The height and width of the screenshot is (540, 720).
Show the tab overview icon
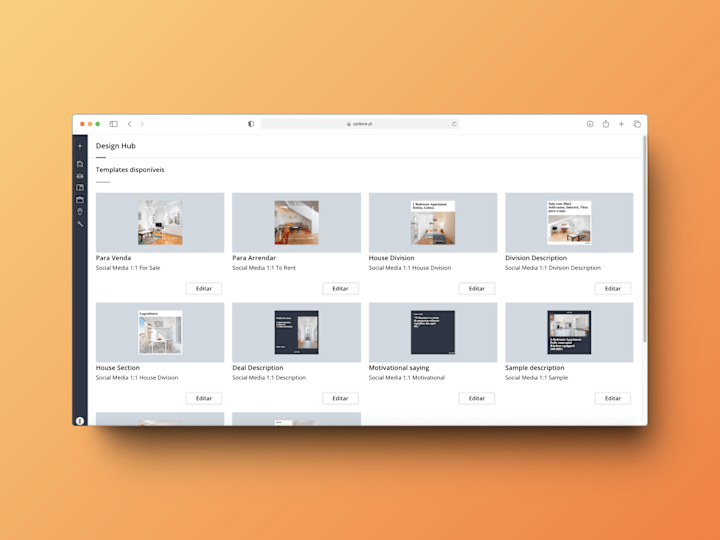[x=637, y=124]
